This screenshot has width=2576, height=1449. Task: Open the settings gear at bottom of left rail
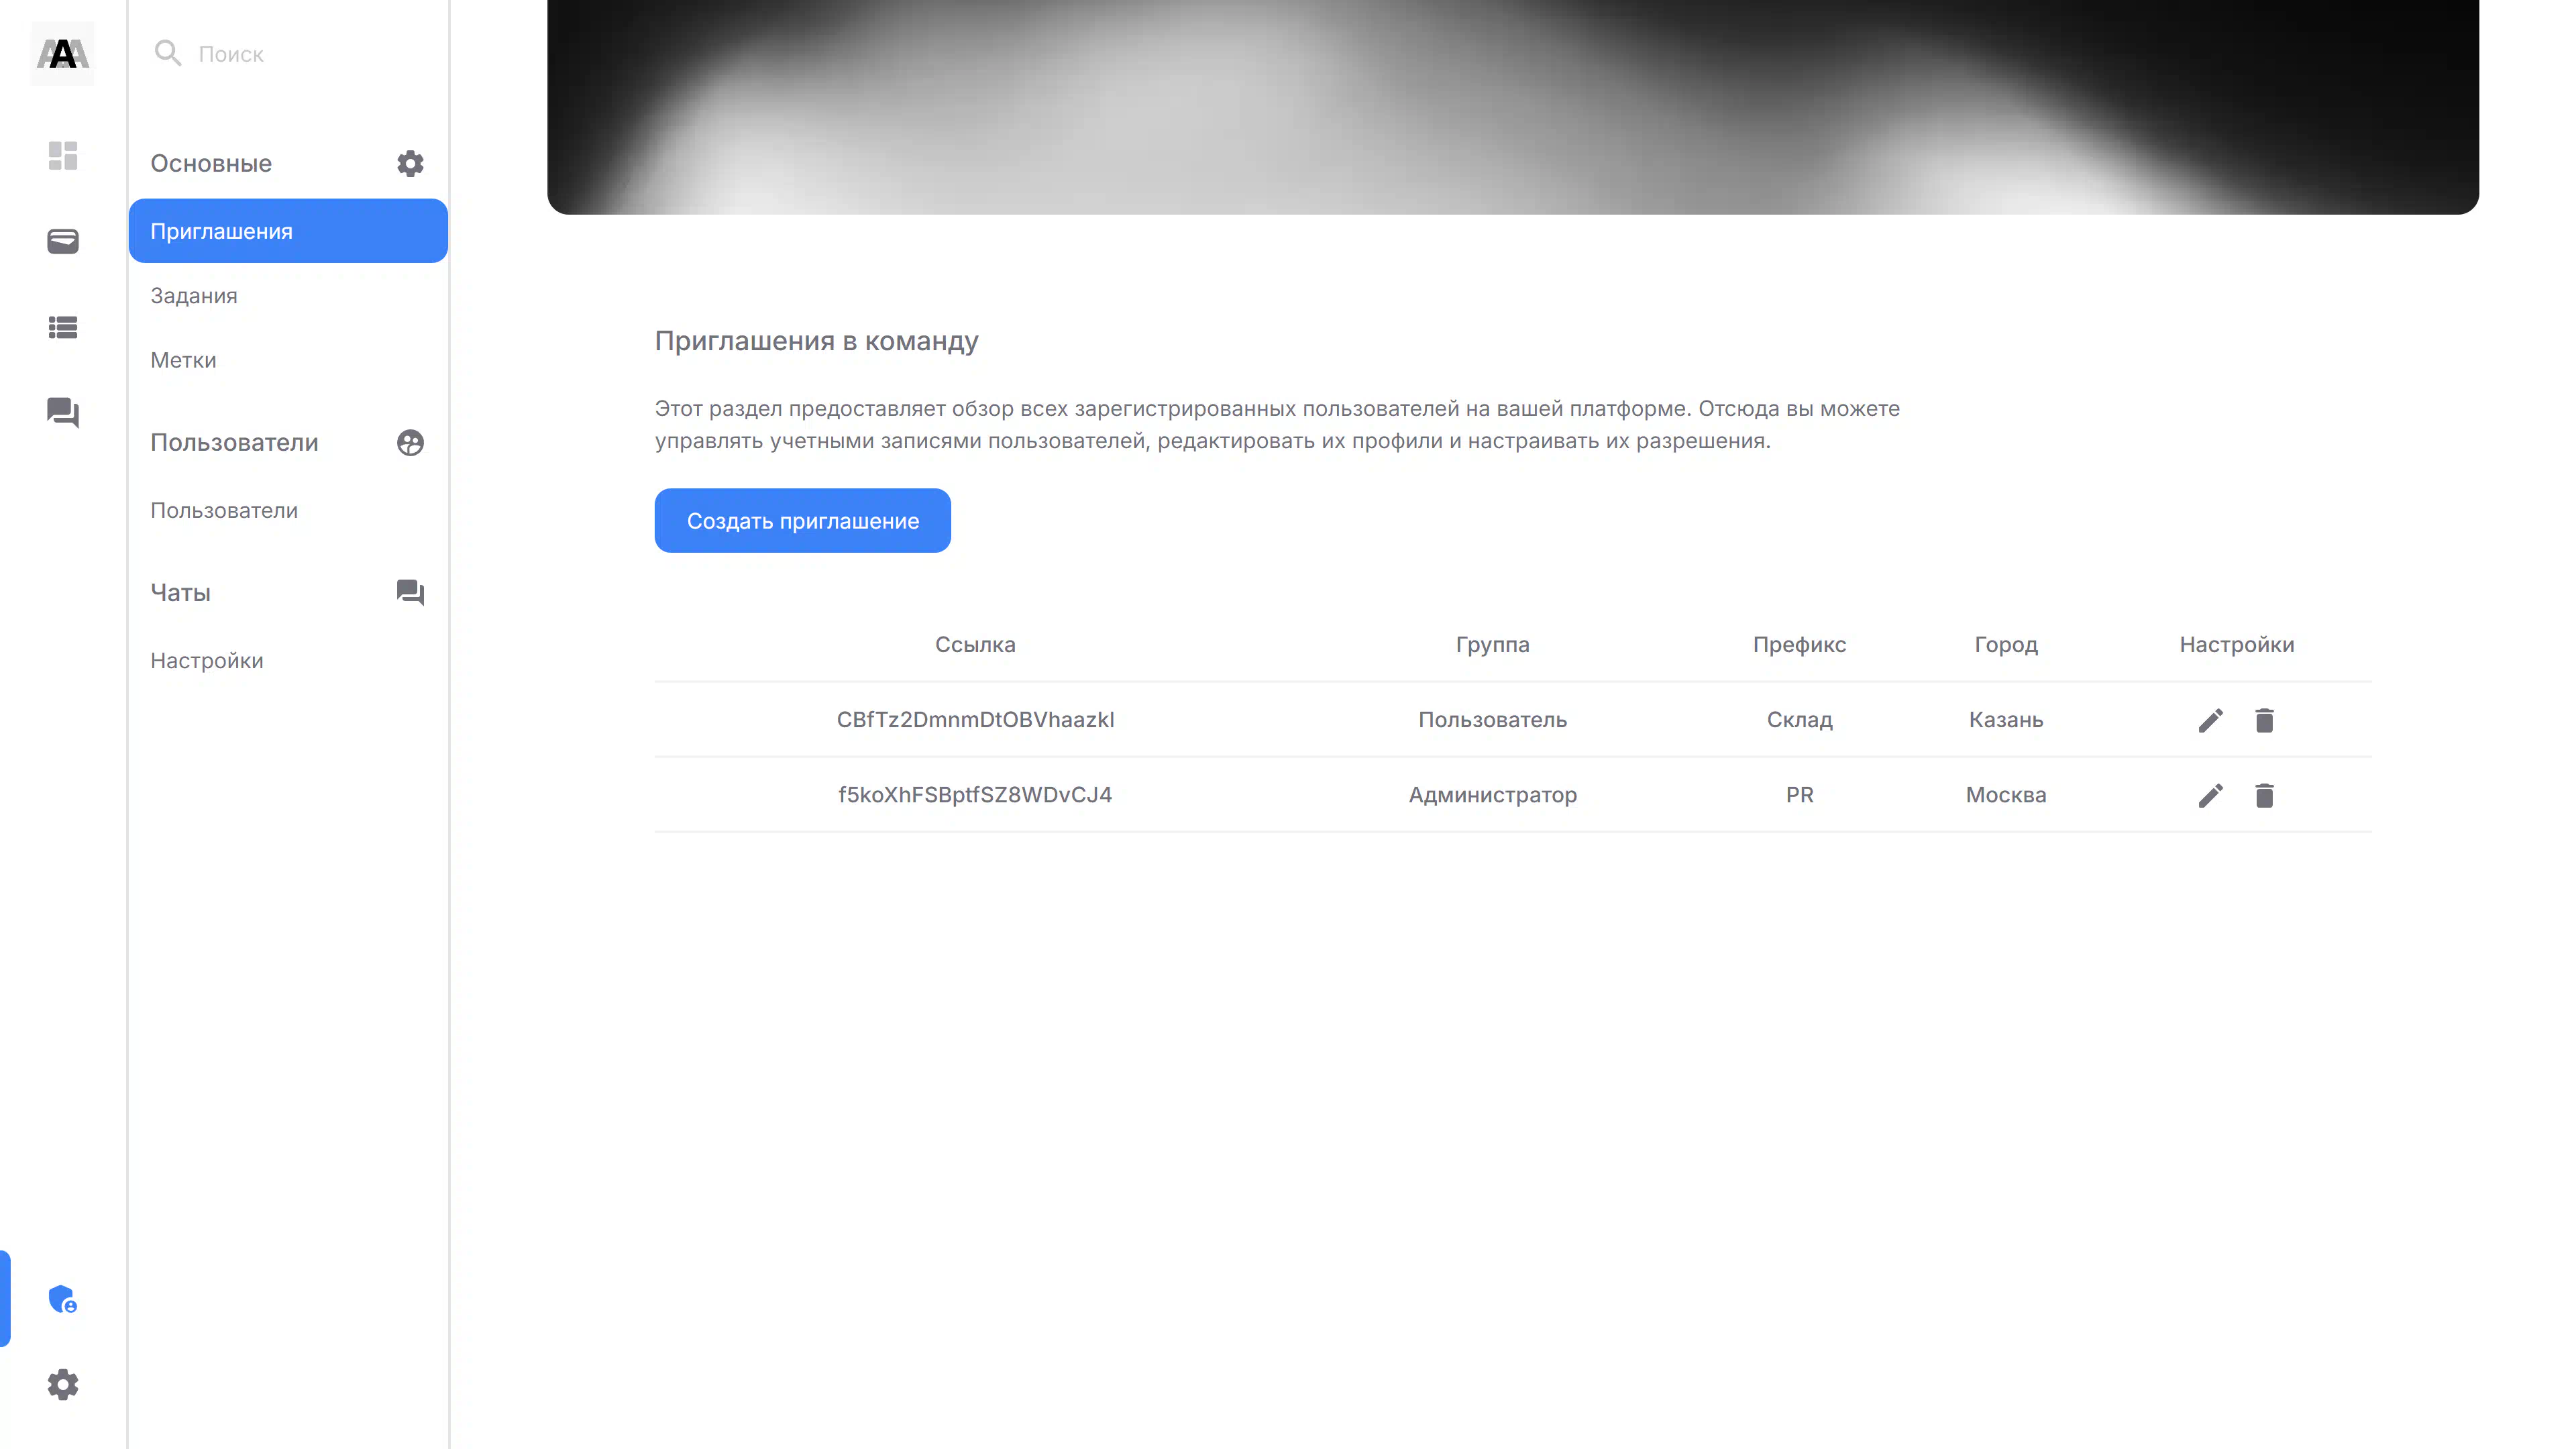(x=62, y=1385)
